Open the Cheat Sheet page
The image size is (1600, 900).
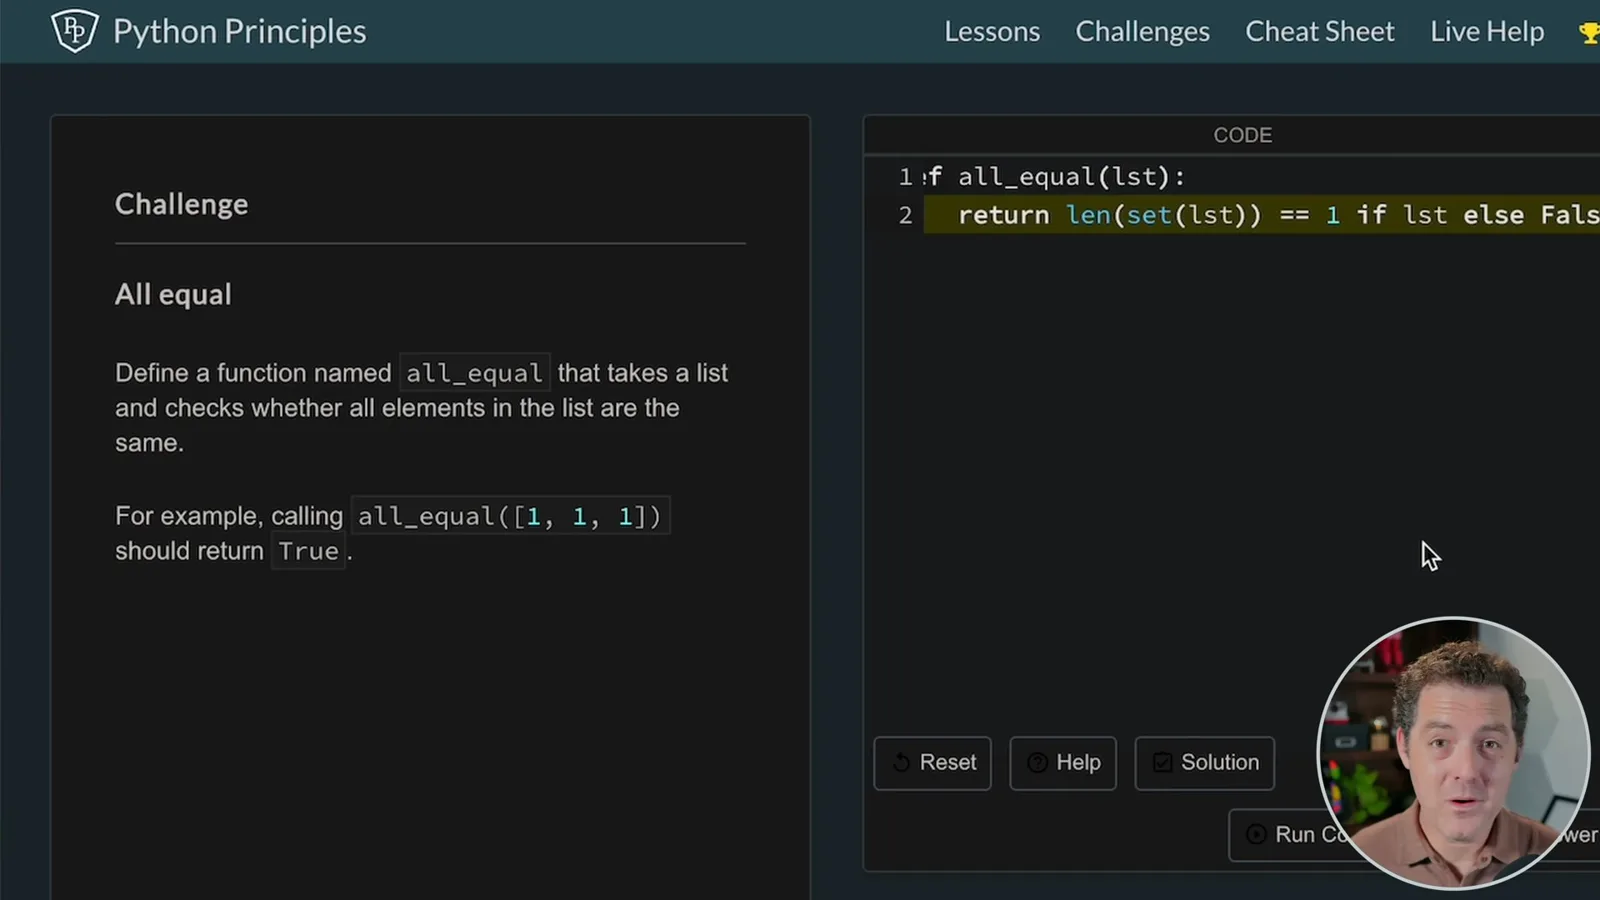pos(1319,32)
